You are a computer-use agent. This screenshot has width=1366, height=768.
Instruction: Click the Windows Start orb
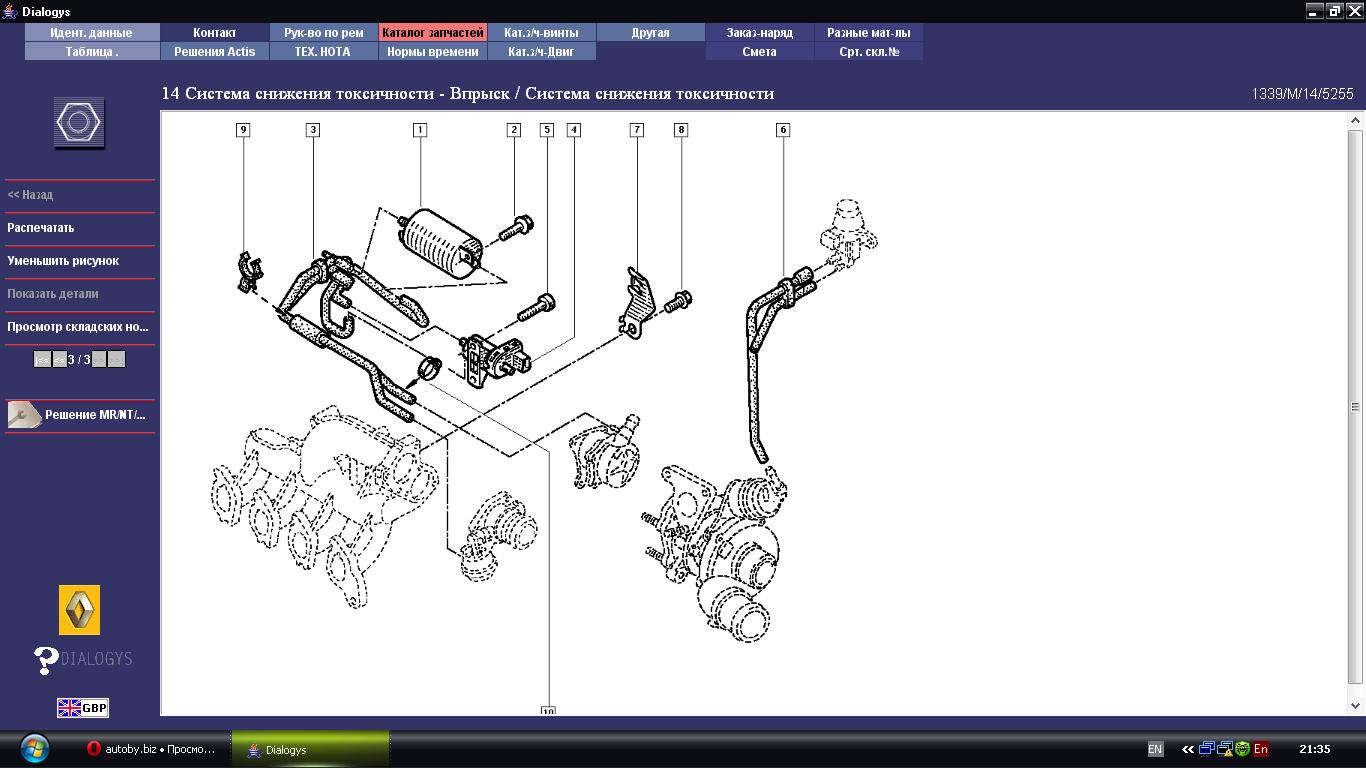pos(34,748)
